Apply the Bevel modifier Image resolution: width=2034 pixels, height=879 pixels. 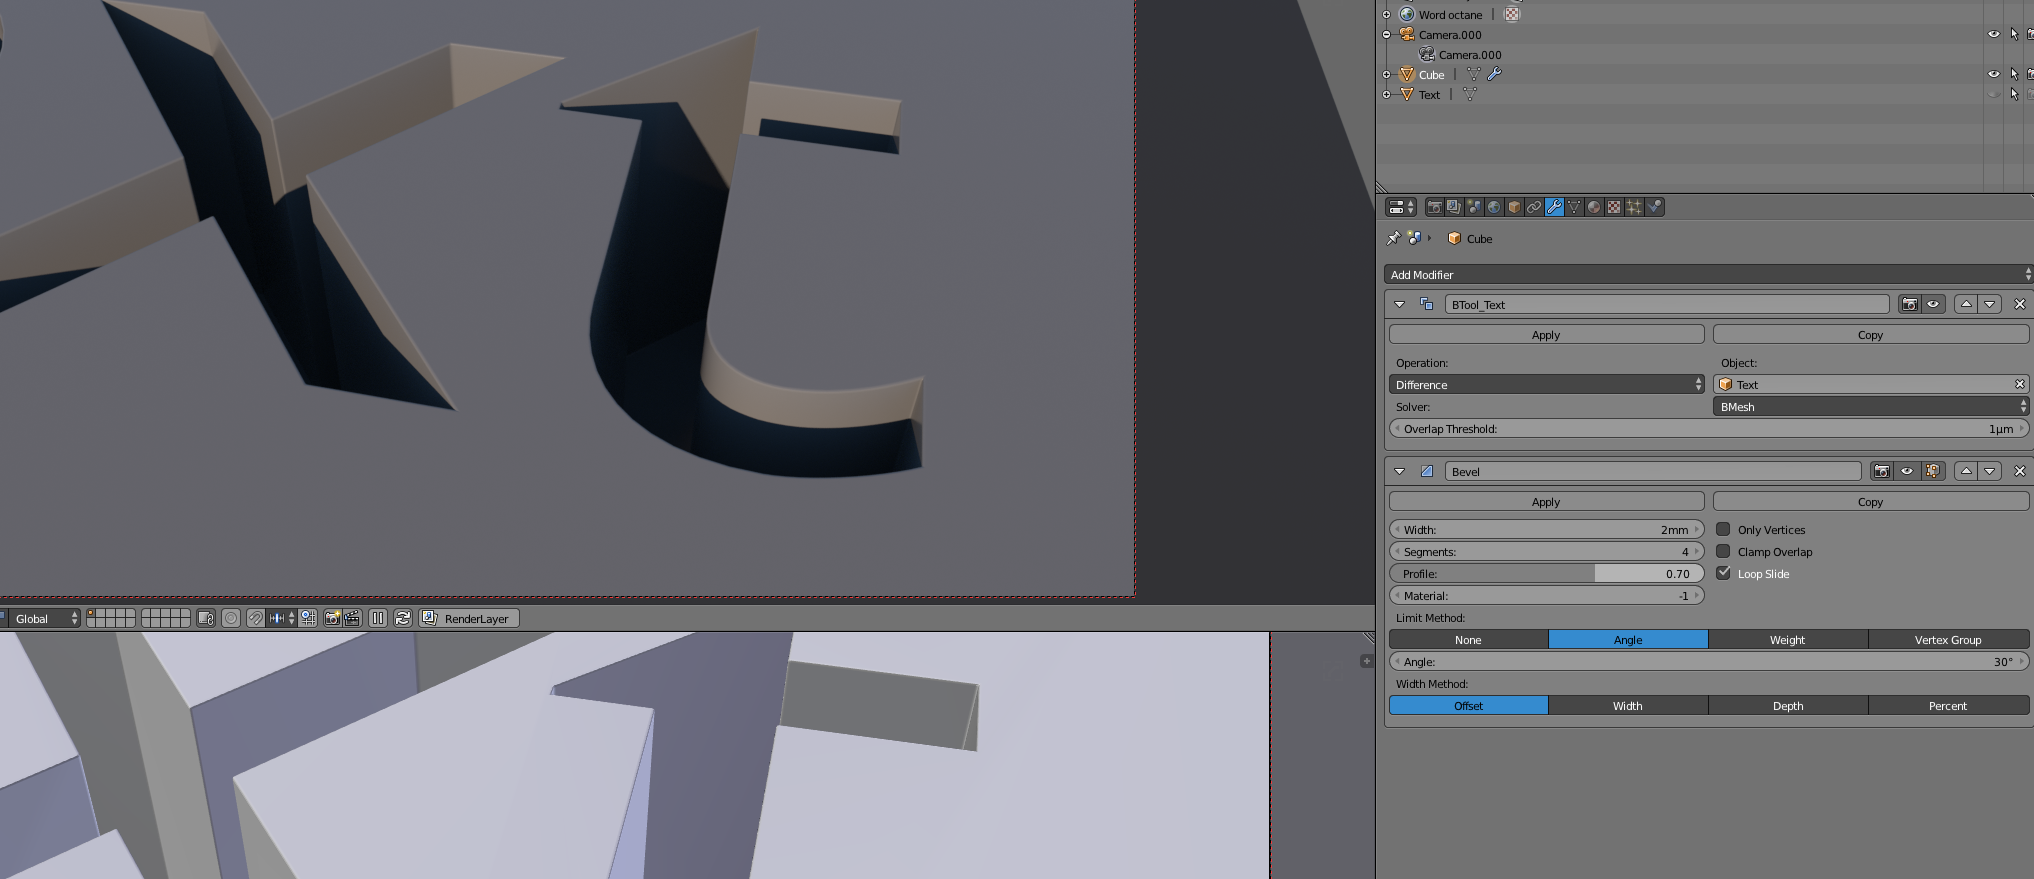1546,501
